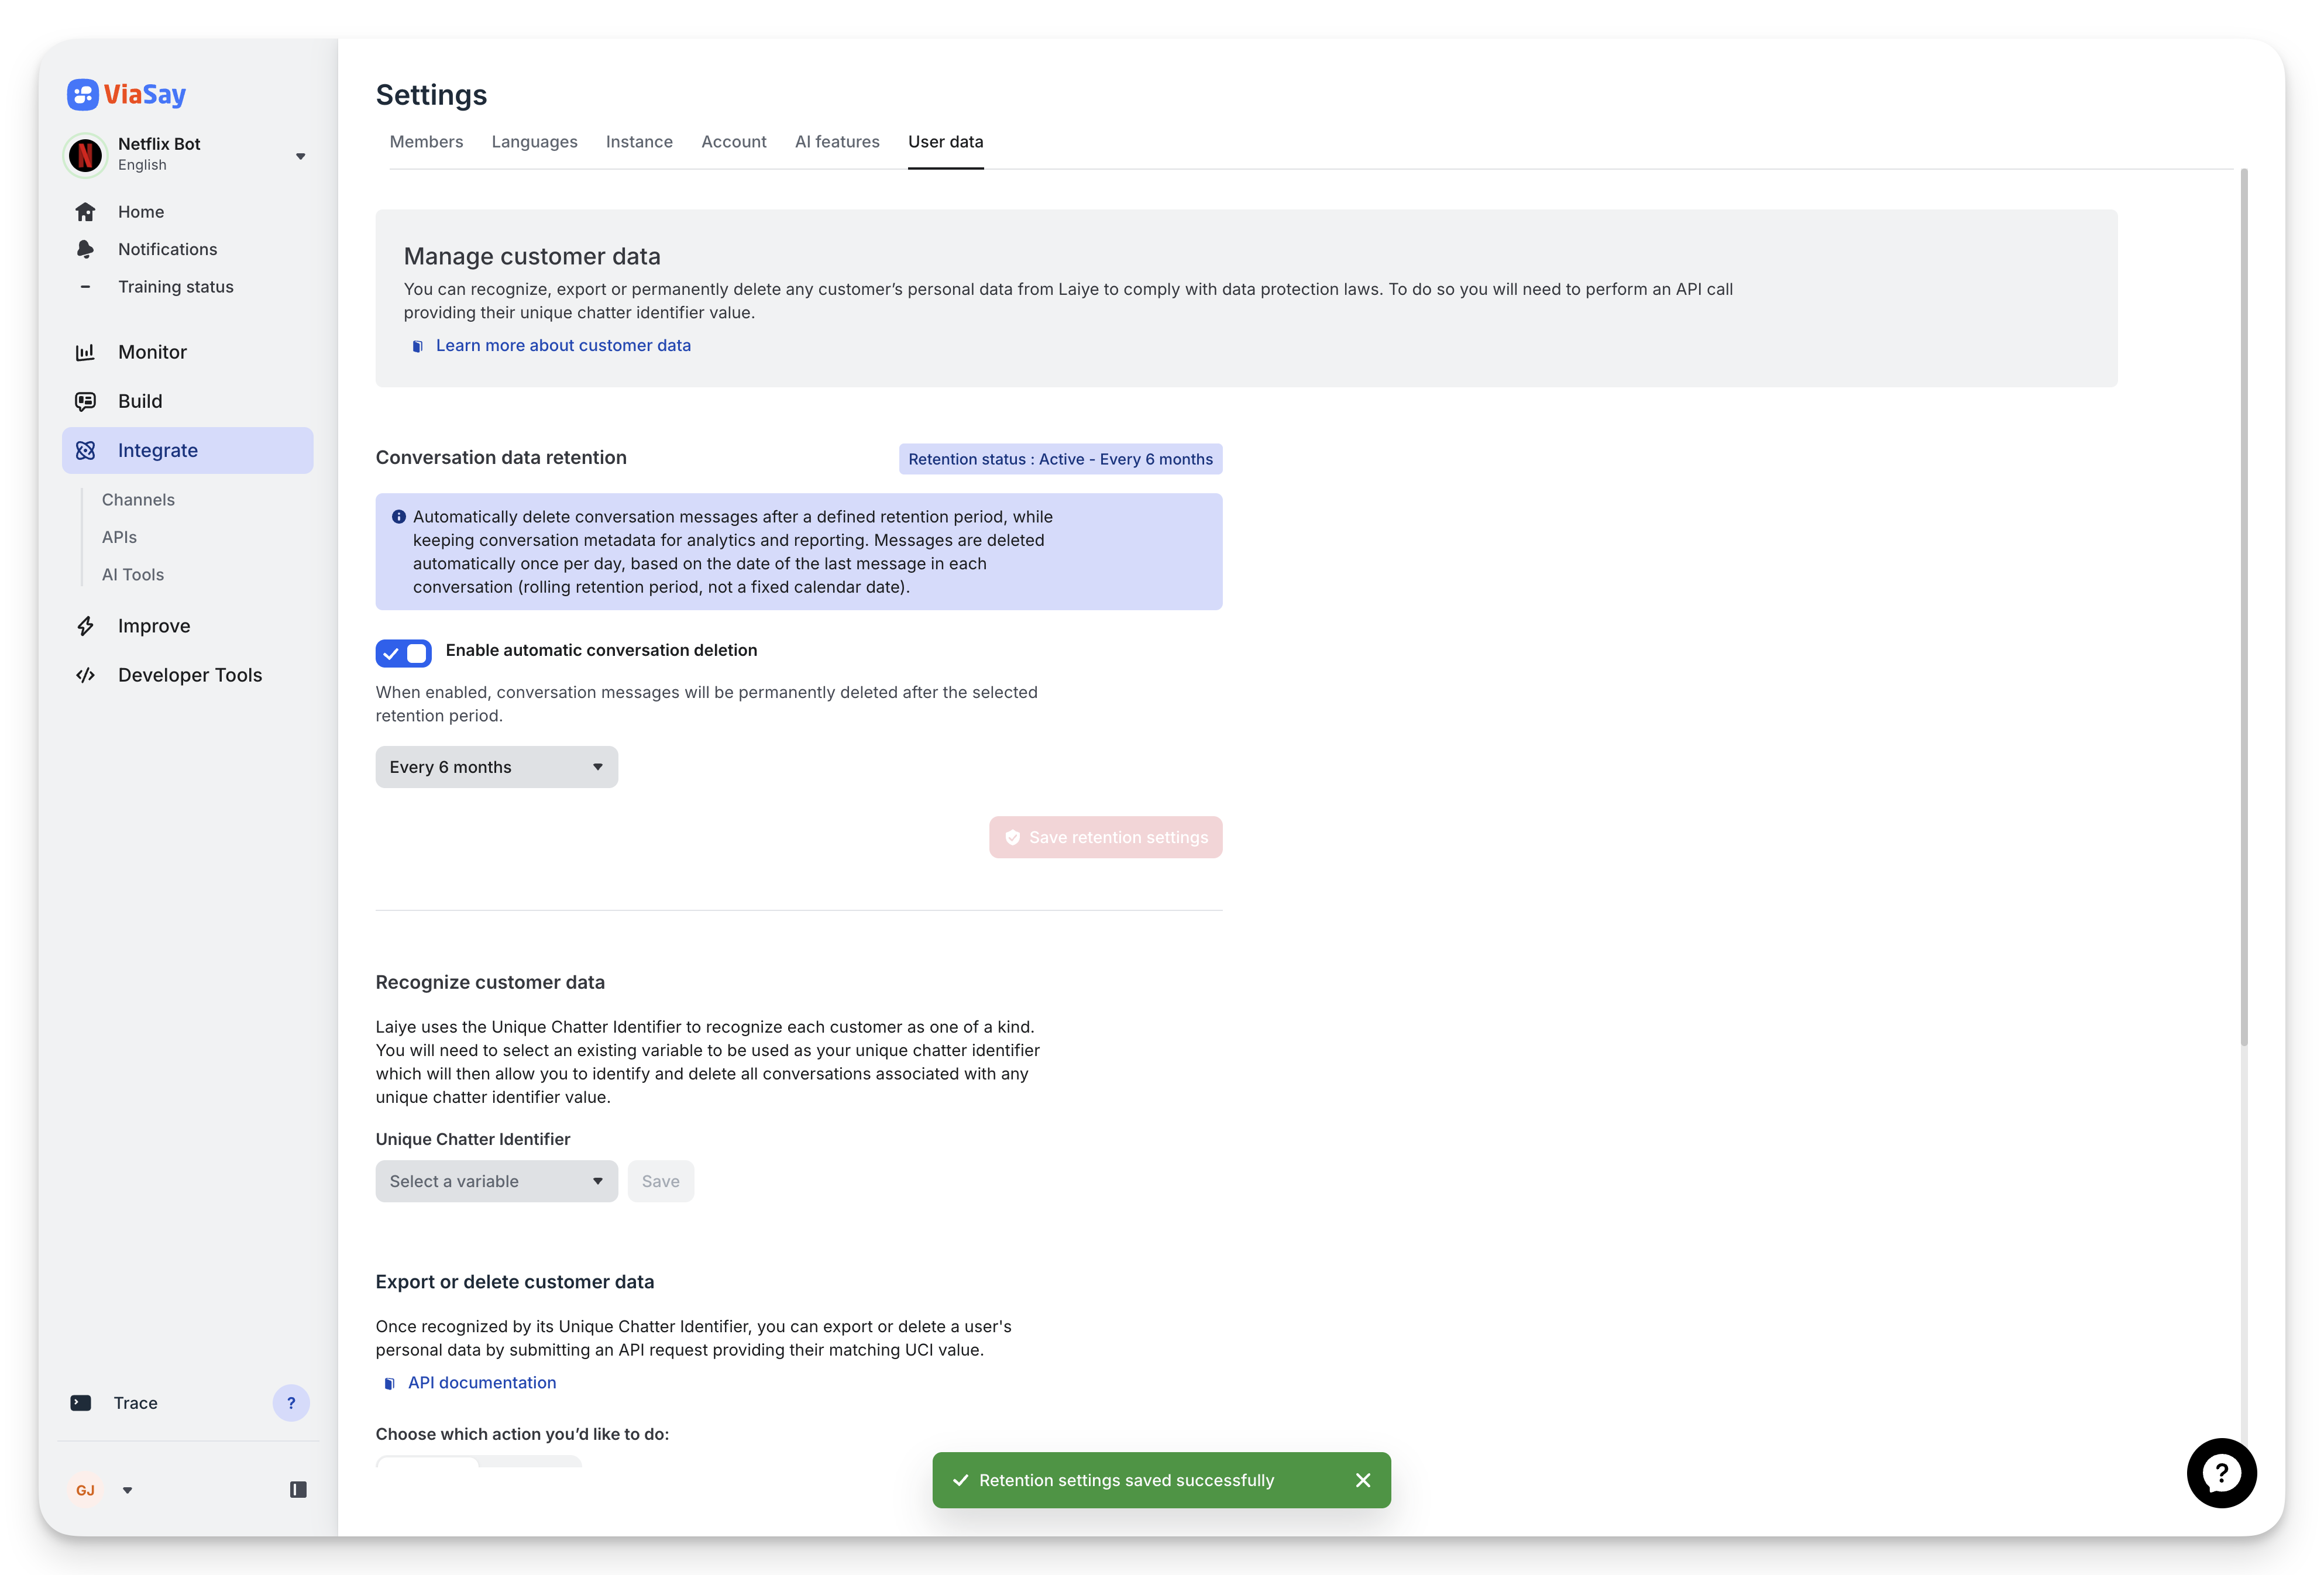Open Developer Tools code icon
Screen dimensions: 2324x1575
[x=85, y=675]
